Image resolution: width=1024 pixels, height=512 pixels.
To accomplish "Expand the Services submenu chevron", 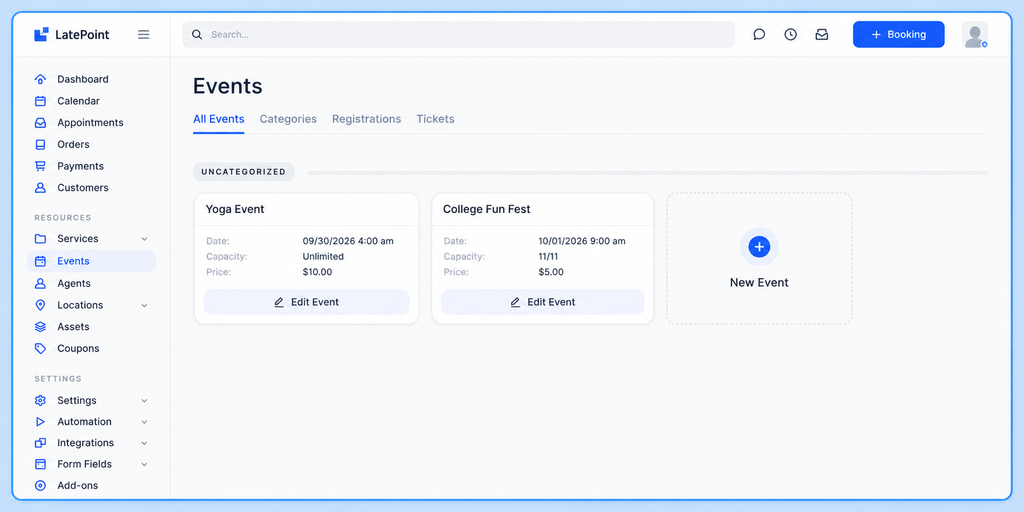I will (144, 239).
